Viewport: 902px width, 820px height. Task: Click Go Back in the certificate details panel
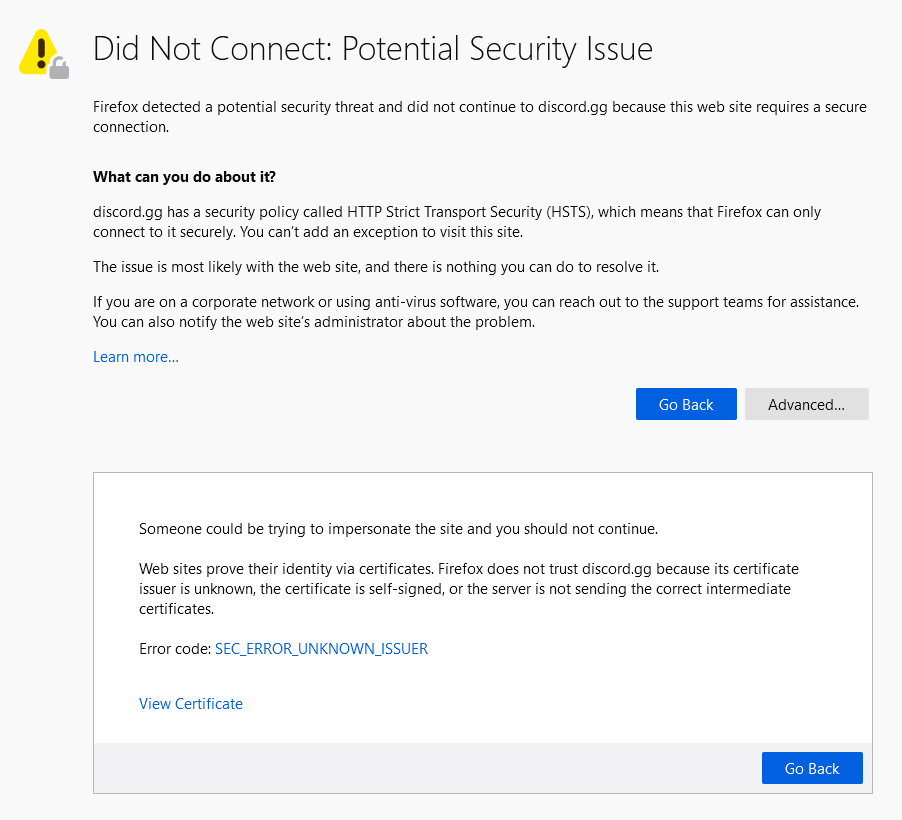(x=812, y=768)
